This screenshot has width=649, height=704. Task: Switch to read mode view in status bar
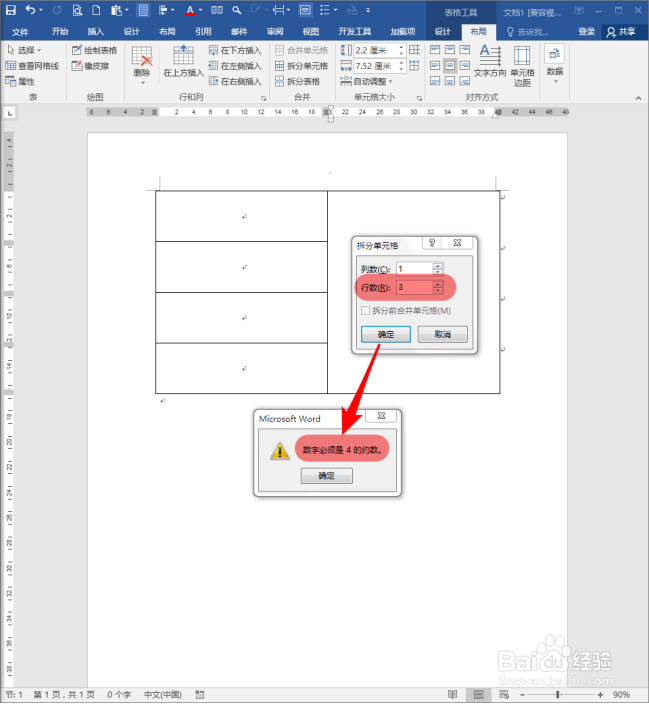[x=453, y=695]
